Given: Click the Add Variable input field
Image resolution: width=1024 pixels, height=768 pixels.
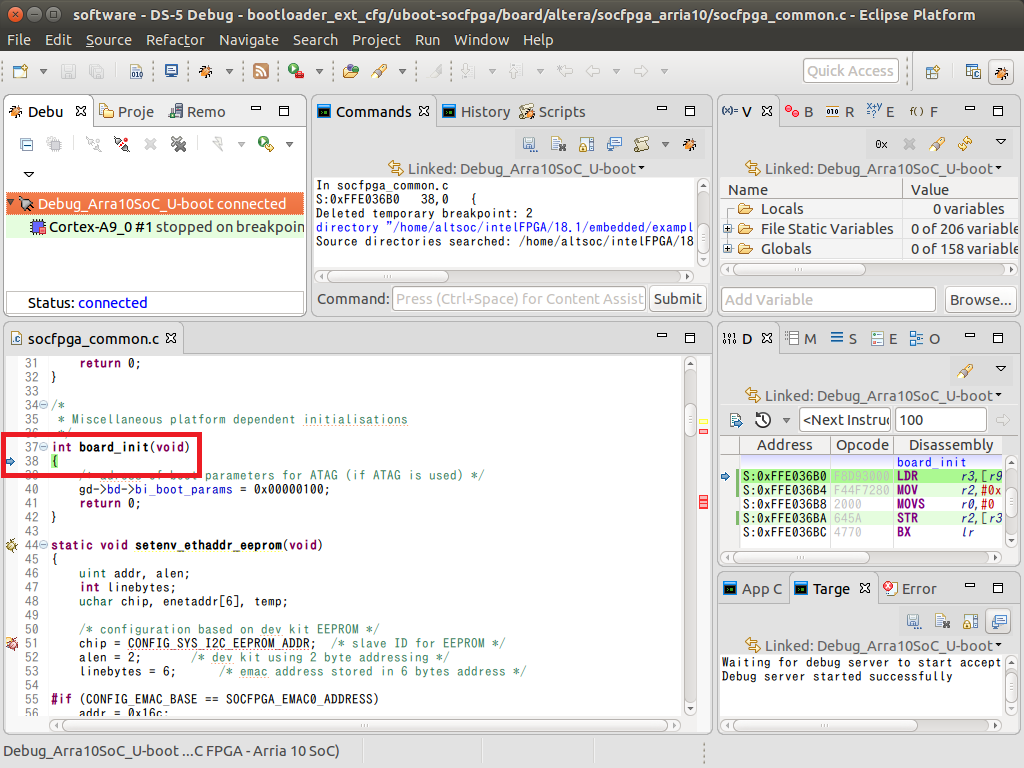Looking at the screenshot, I should click(x=827, y=299).
